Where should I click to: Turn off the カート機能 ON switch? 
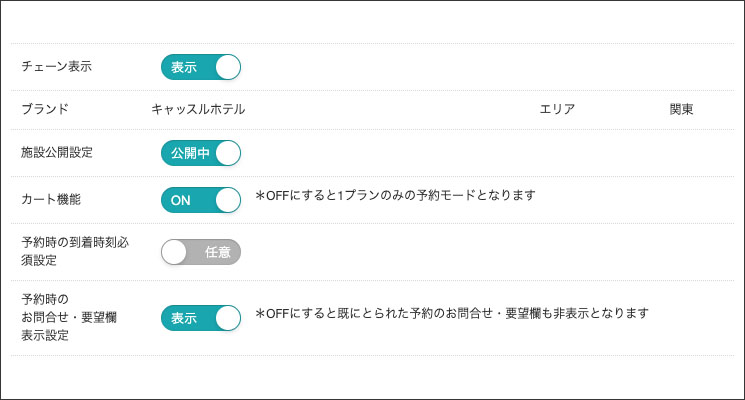(x=201, y=200)
